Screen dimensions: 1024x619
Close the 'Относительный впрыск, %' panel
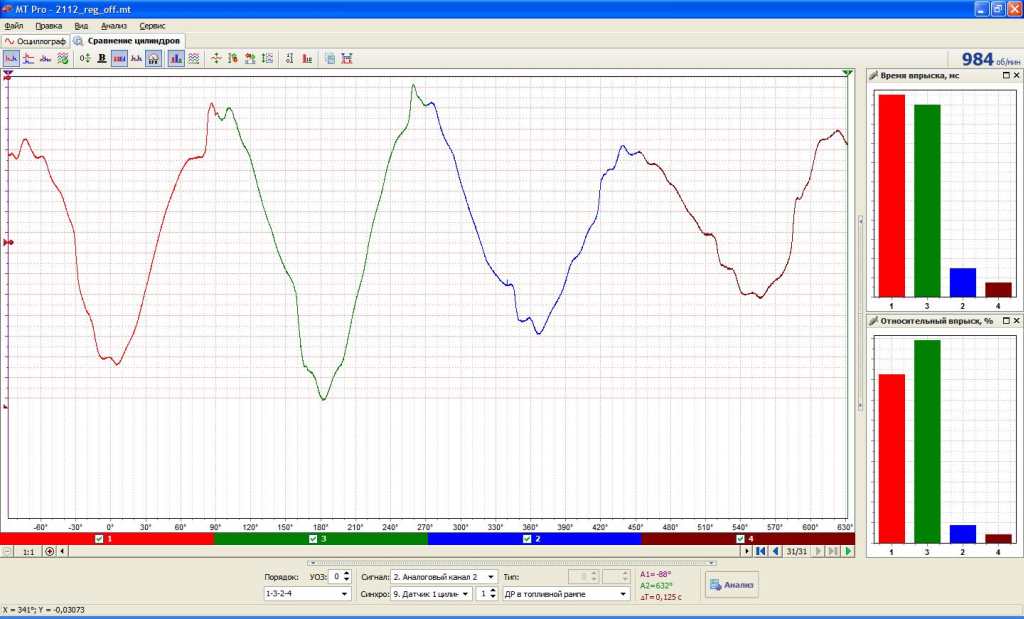tap(1016, 321)
